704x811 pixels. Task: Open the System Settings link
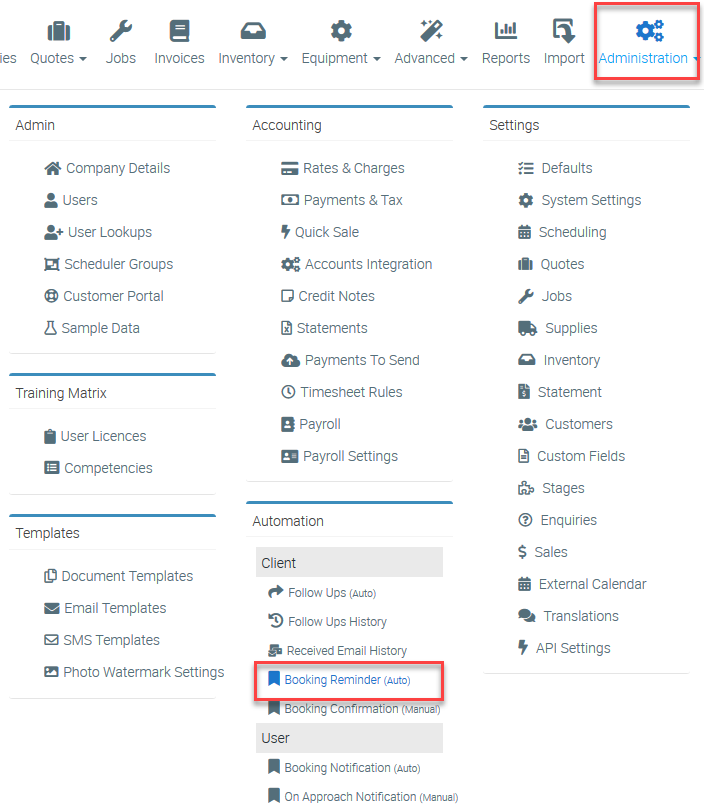click(591, 200)
